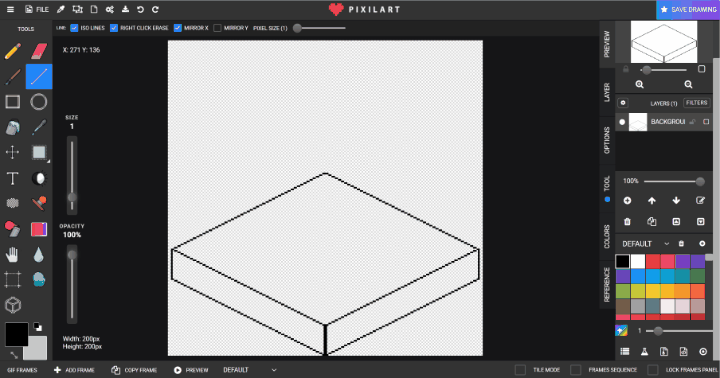
Task: Disable the Mirror X checkbox
Action: click(178, 28)
